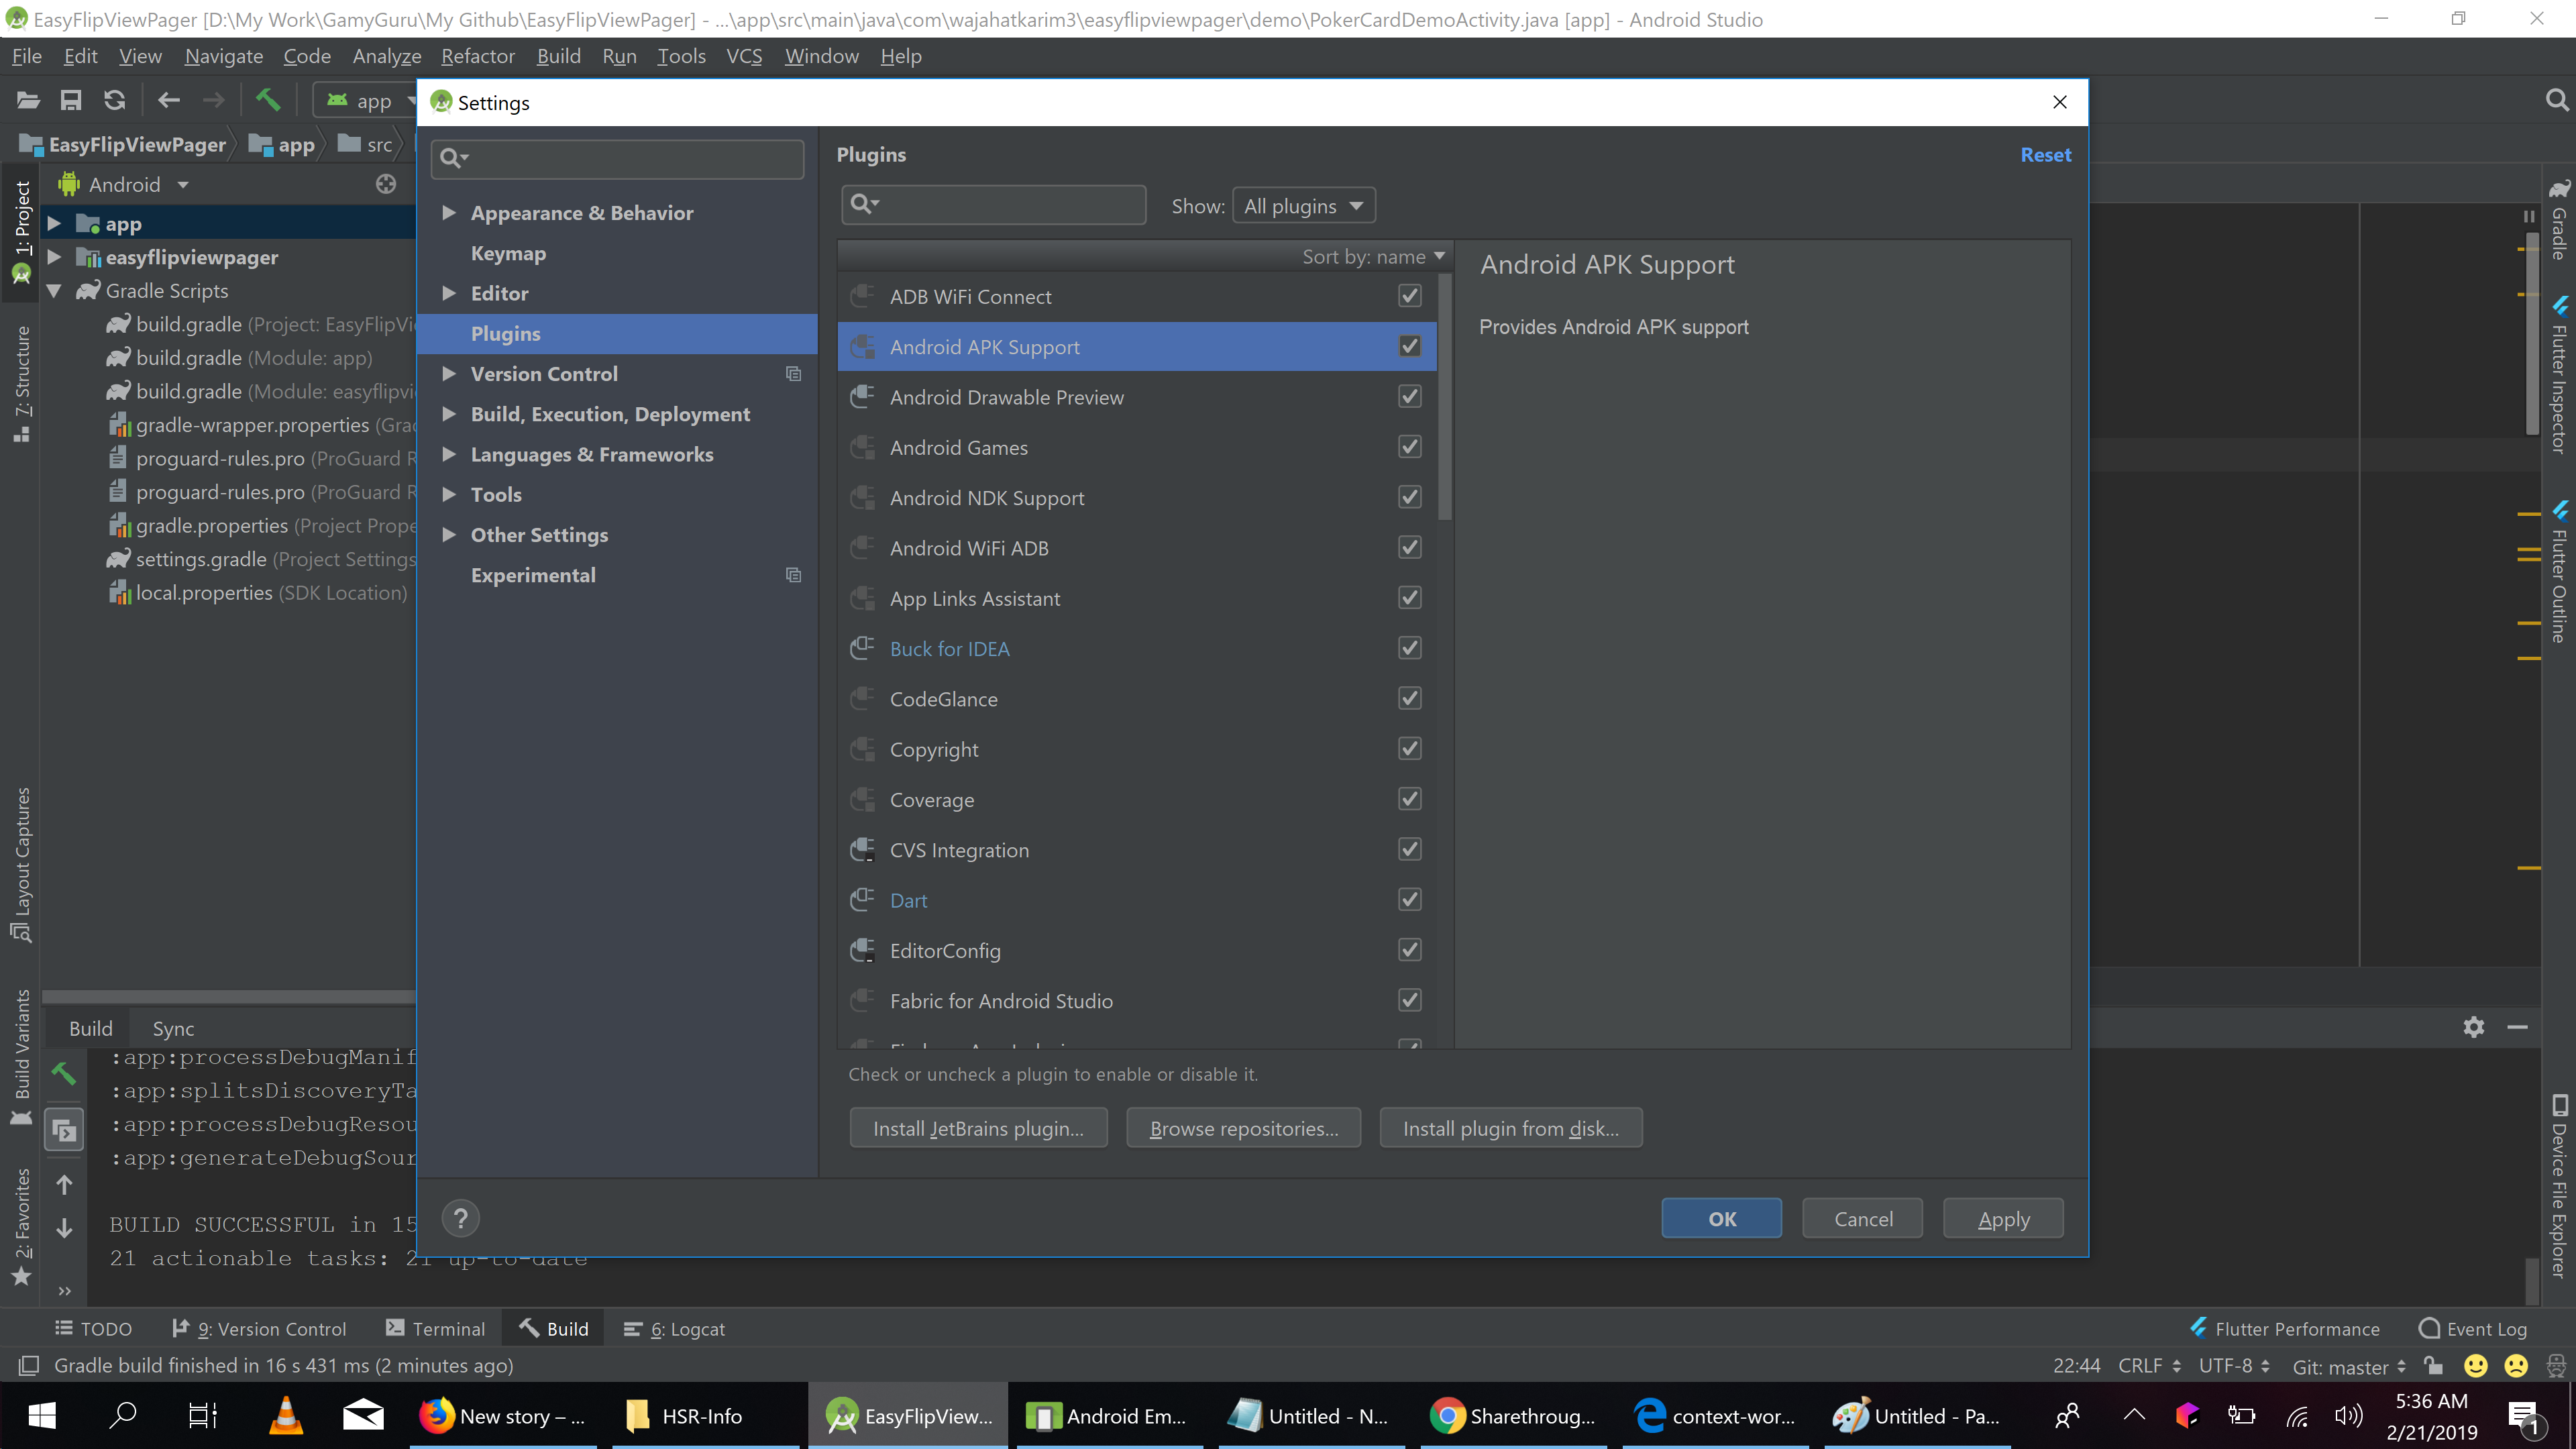Screen dimensions: 2576x1449
Task: Click the Open folder toolbar icon
Action: tap(28, 100)
